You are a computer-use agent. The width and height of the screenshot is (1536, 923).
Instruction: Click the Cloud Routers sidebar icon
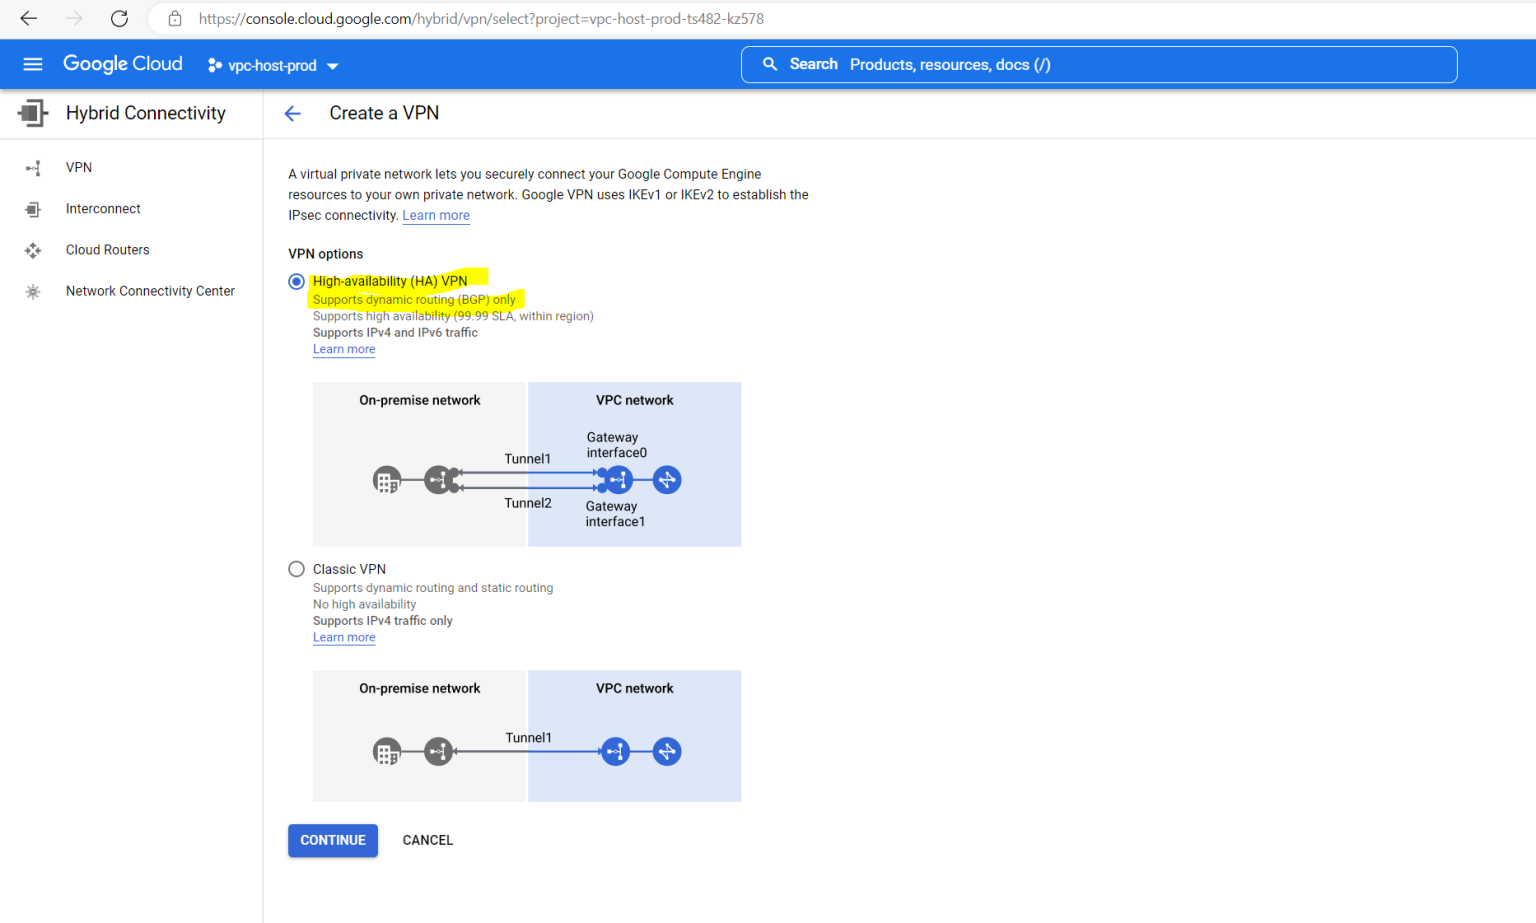33,249
